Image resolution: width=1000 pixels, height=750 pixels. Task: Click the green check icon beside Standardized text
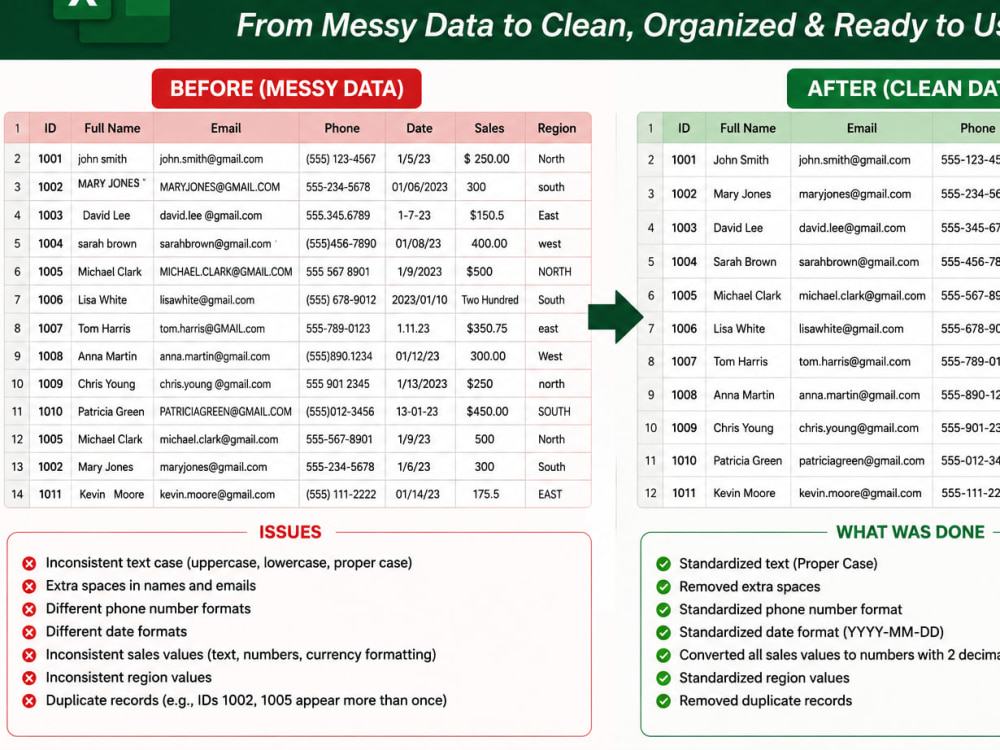point(663,564)
